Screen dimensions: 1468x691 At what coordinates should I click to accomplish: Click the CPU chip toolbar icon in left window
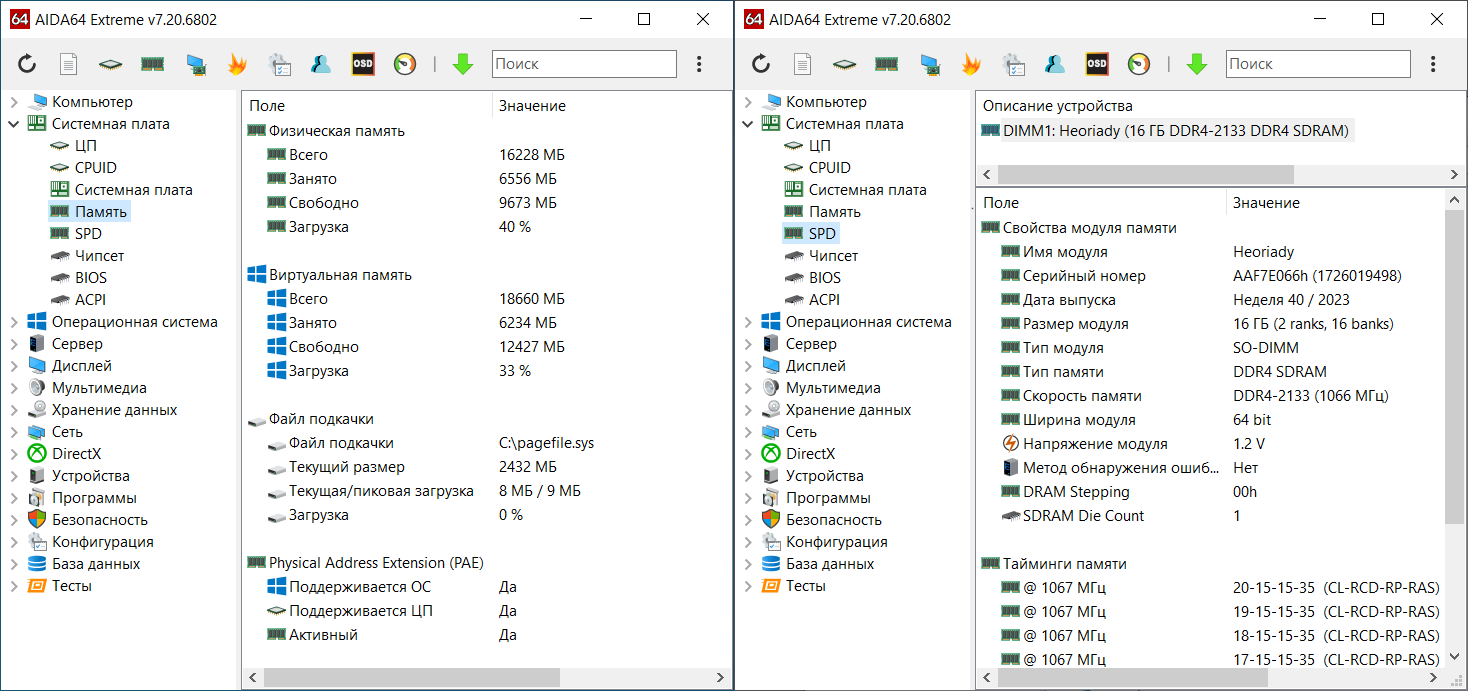[x=110, y=64]
